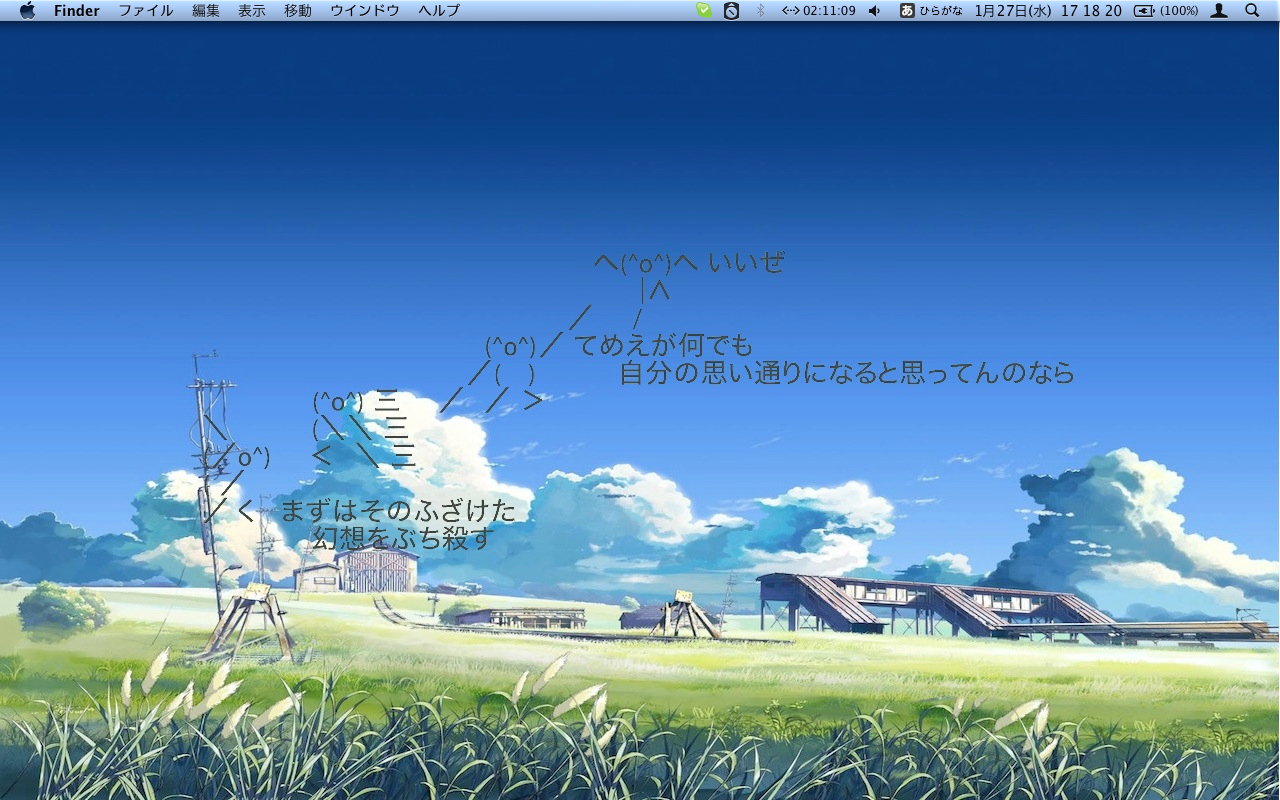Open the Bluetooth status menu

coord(760,10)
